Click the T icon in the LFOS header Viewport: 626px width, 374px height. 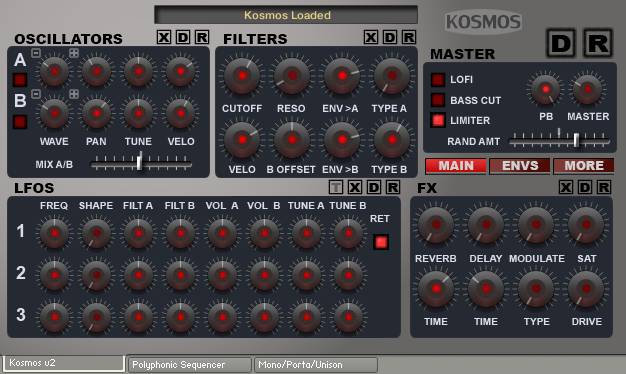tap(336, 187)
